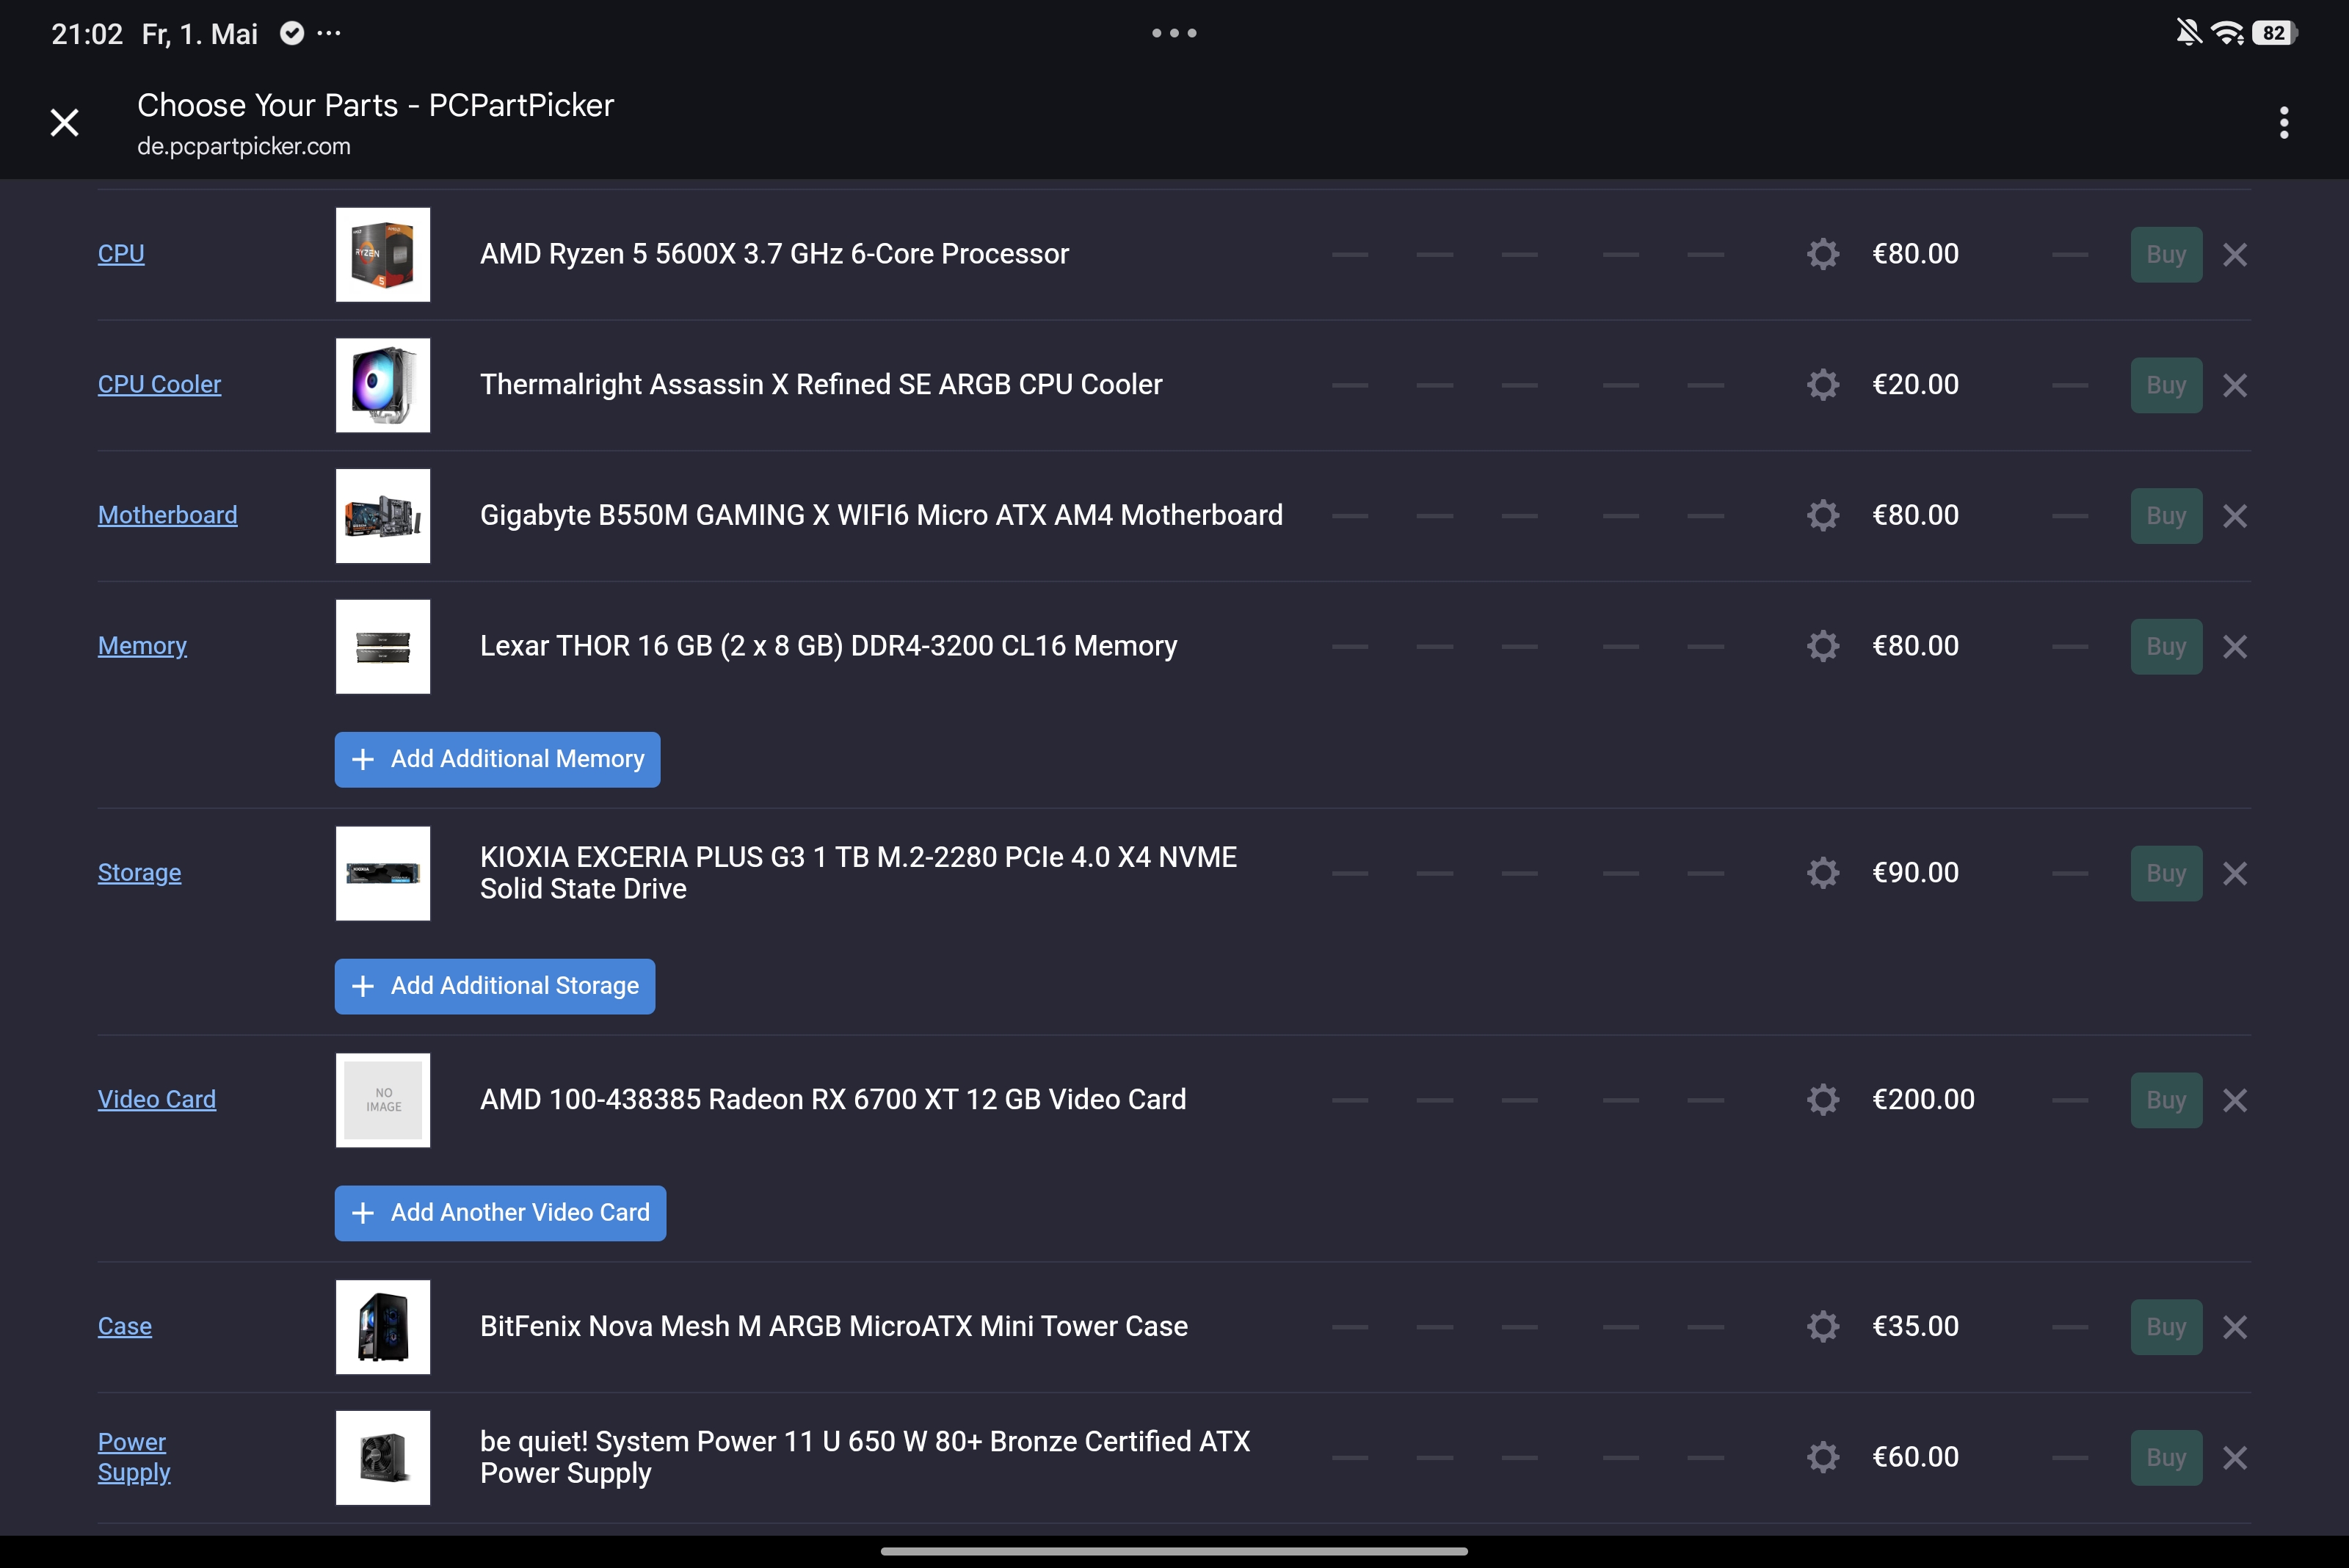Select be quiet! System Power 11 U name

[x=865, y=1458]
